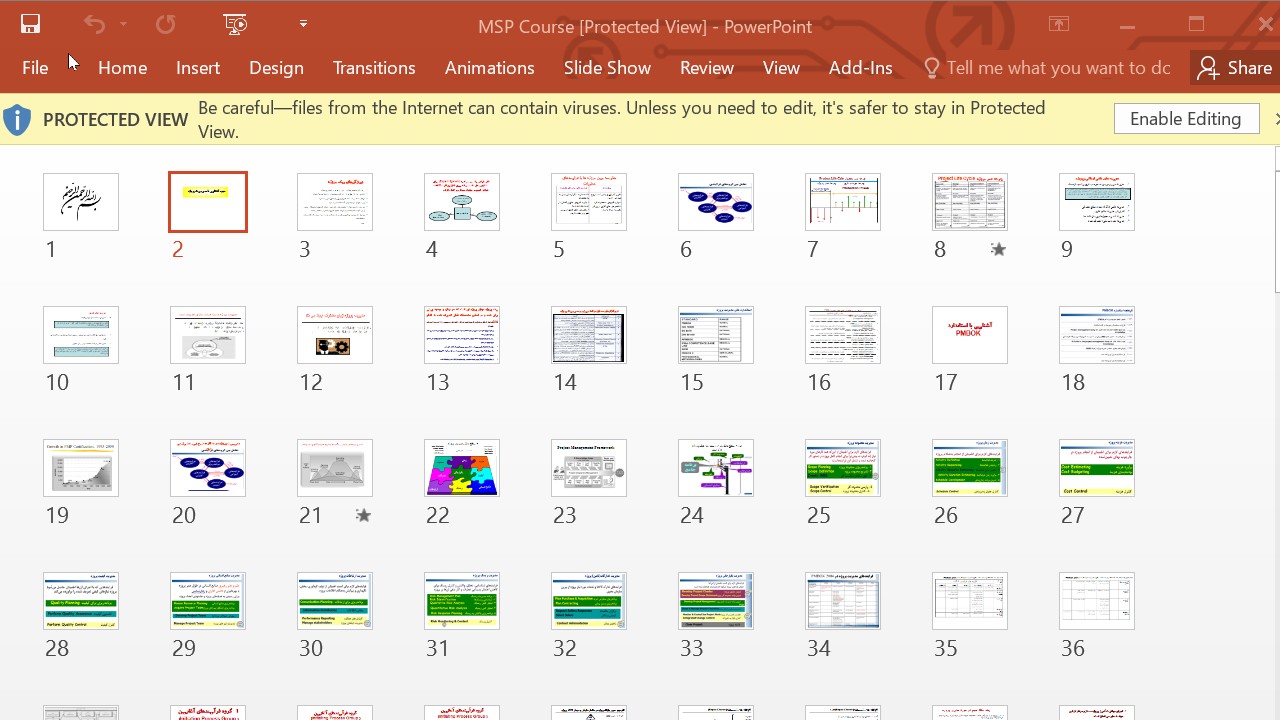The width and height of the screenshot is (1280, 720).
Task: Select slide 9 thumbnail
Action: click(1097, 202)
